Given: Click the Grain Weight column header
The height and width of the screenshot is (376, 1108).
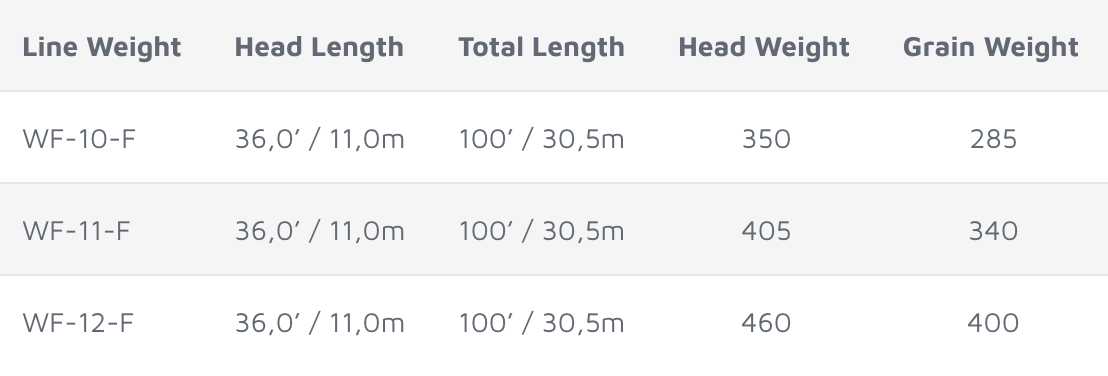Looking at the screenshot, I should [x=991, y=47].
